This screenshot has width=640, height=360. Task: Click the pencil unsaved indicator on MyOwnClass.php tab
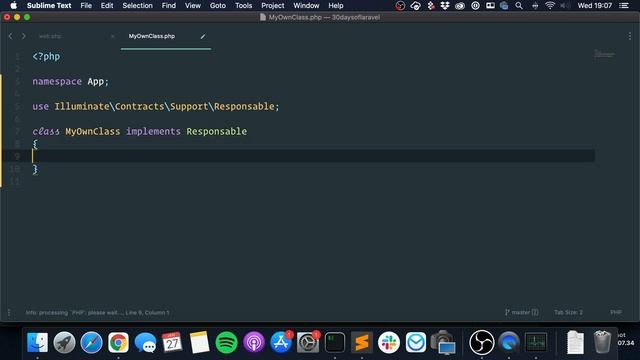click(x=203, y=36)
